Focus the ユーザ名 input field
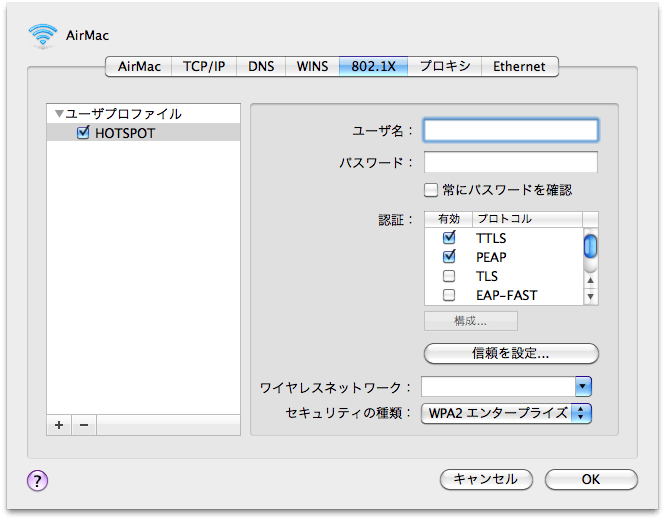This screenshot has width=665, height=520. [511, 130]
